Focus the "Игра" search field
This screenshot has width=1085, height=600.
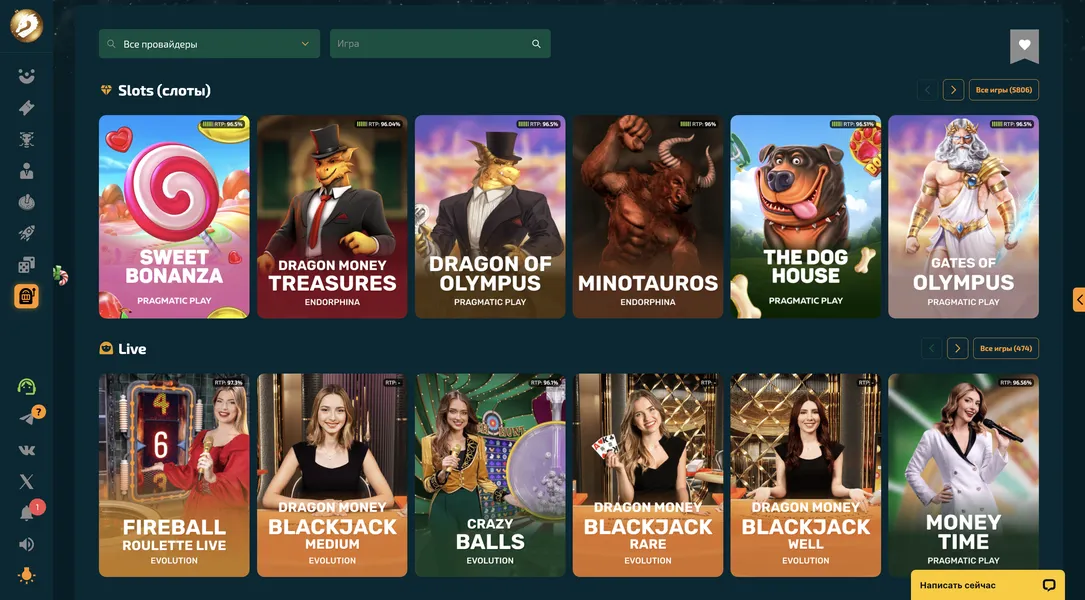tap(440, 44)
